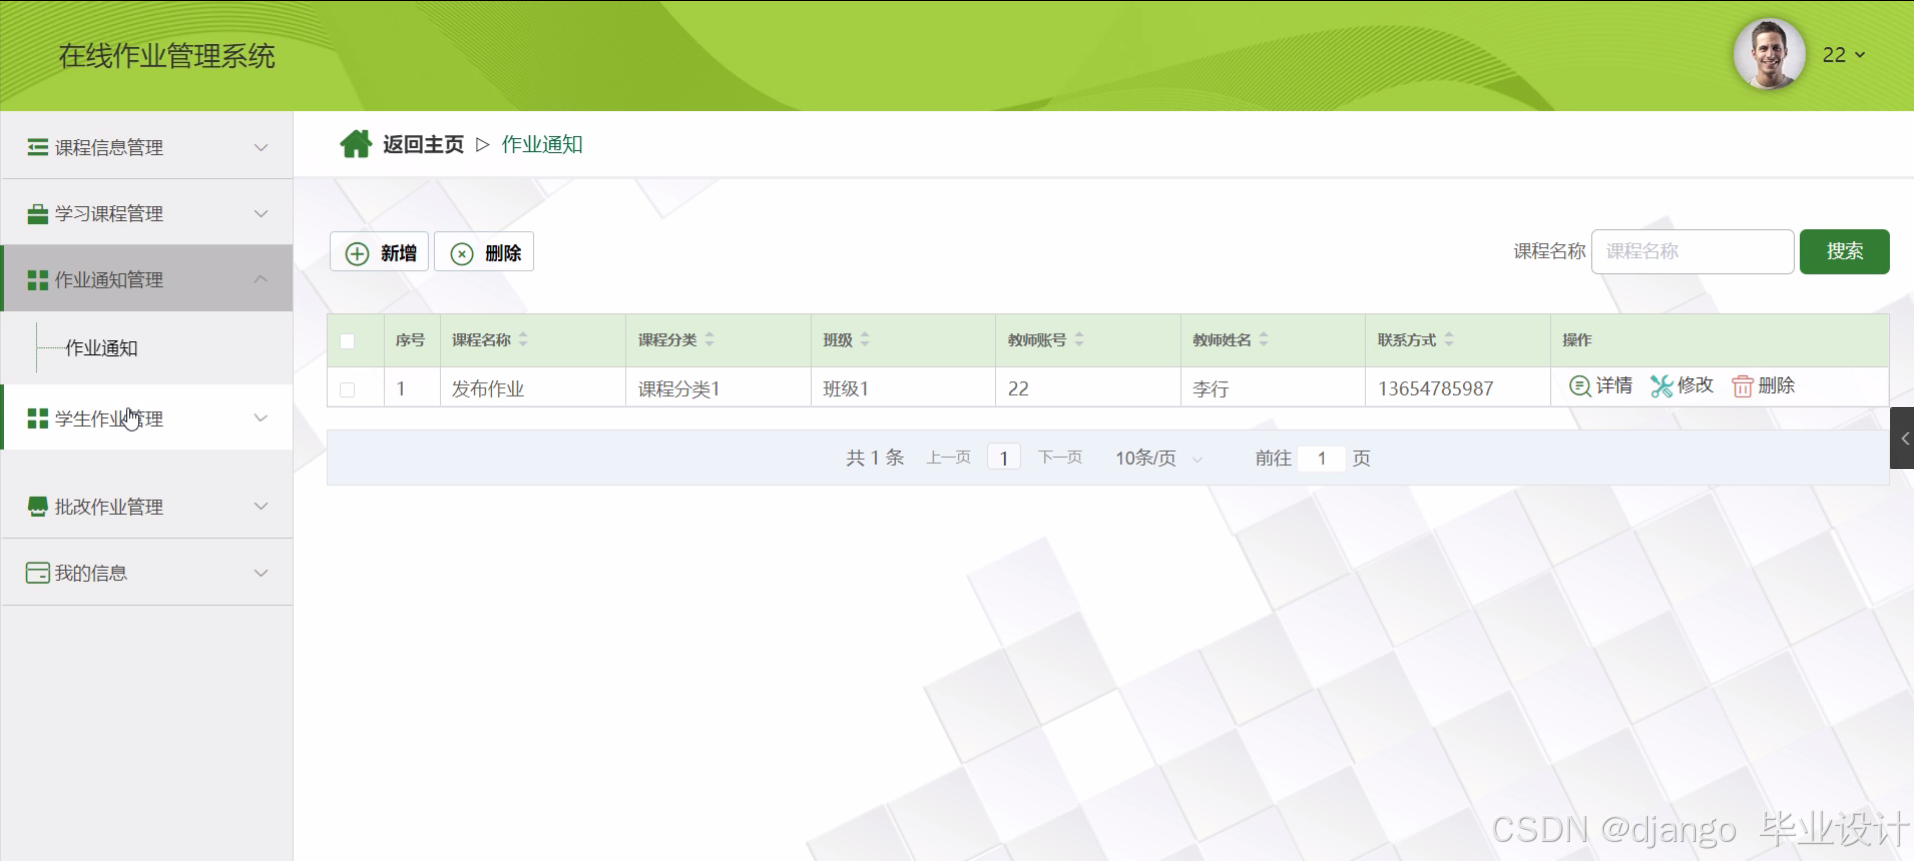Click the scissors icon next to 修改

1661,386
